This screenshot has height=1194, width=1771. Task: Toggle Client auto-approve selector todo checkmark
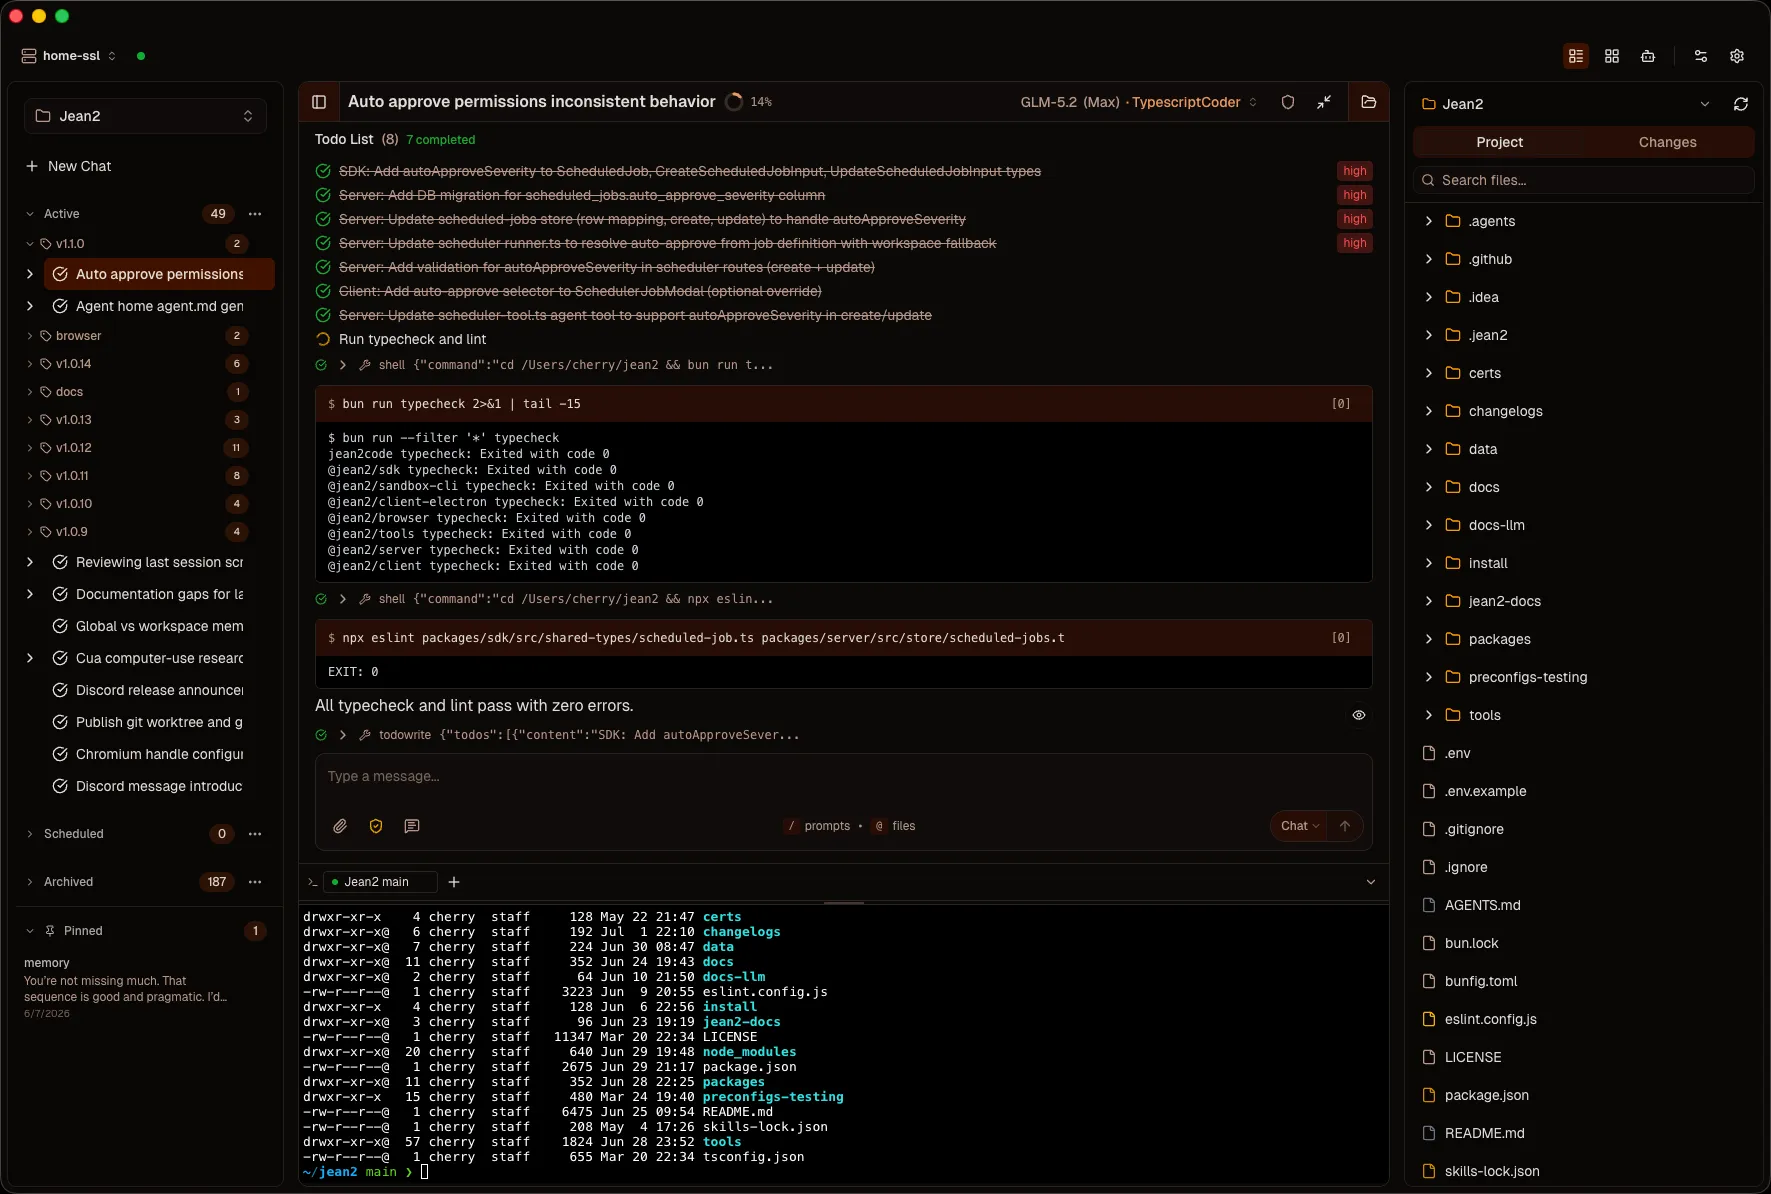tap(323, 291)
